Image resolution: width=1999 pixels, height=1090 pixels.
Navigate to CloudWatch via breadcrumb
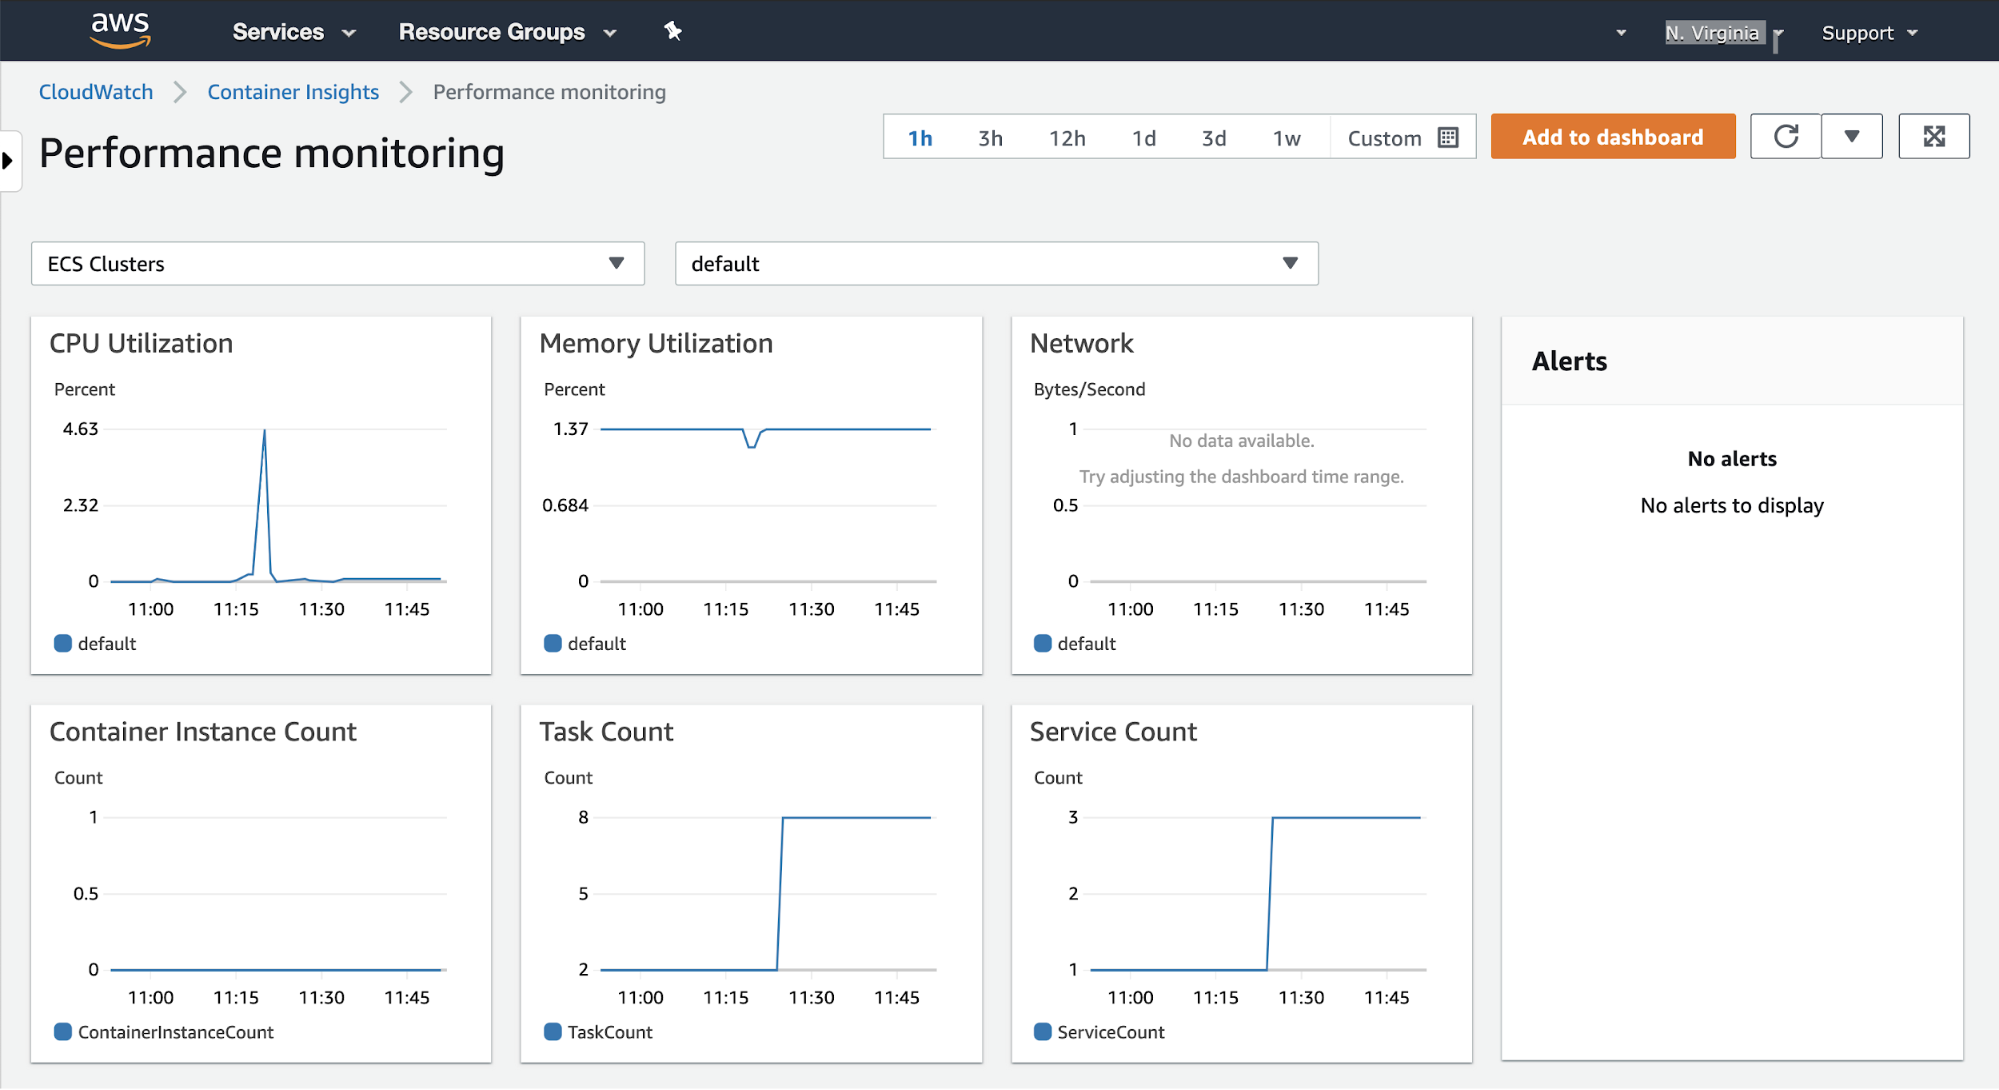click(x=95, y=91)
